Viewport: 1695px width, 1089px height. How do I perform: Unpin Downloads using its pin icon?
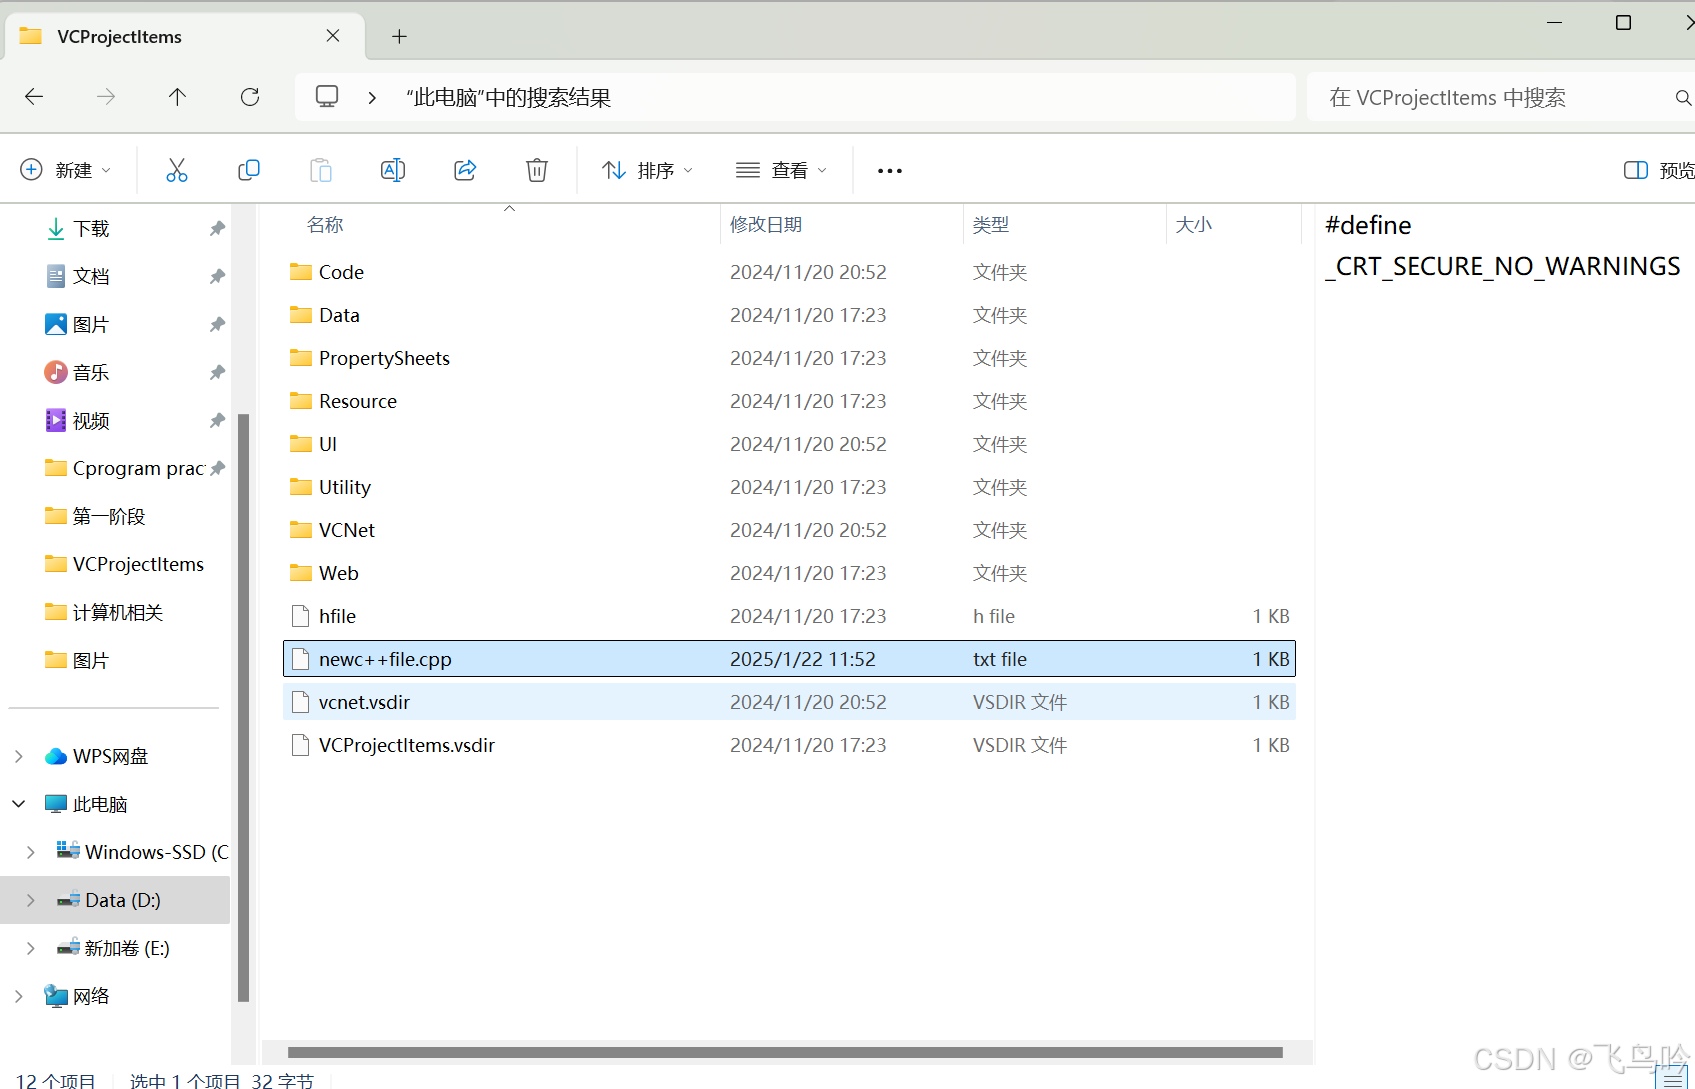click(x=217, y=229)
